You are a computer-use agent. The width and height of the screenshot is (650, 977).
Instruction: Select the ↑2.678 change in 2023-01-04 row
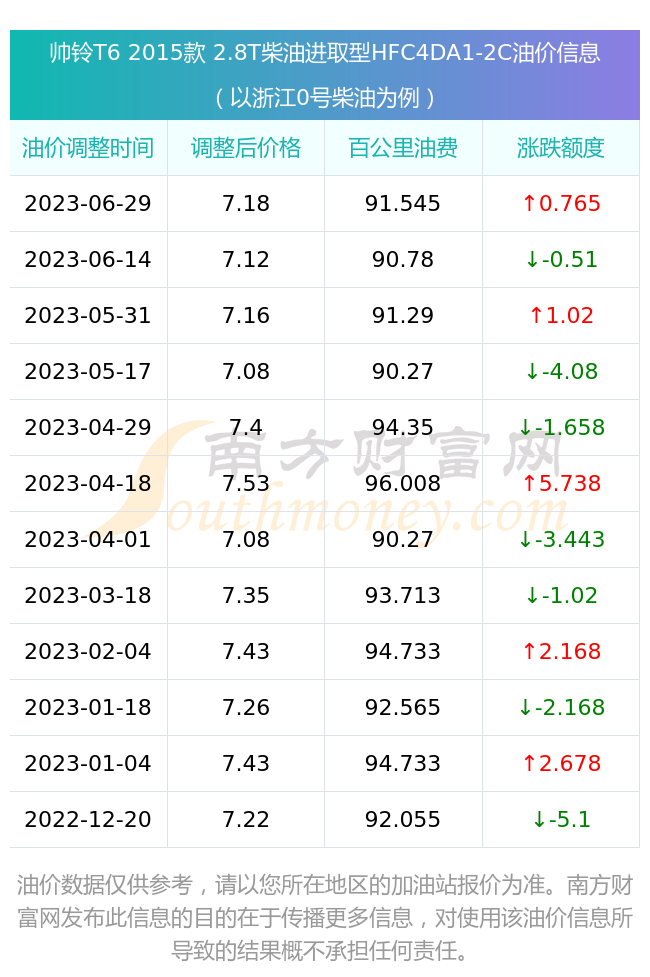pos(561,763)
